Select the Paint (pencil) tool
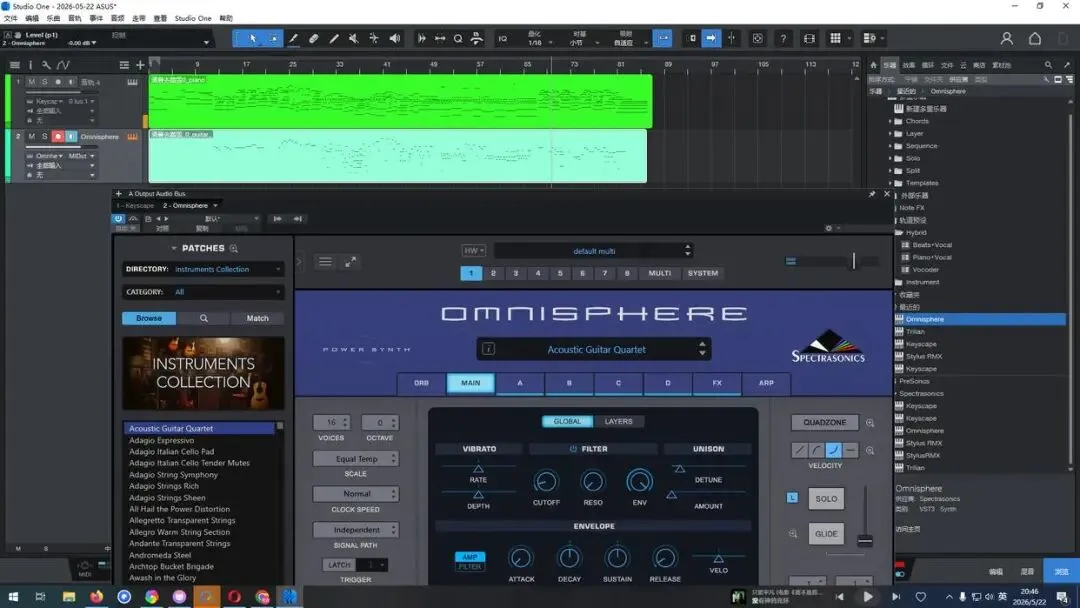The image size is (1080, 608). tap(293, 39)
